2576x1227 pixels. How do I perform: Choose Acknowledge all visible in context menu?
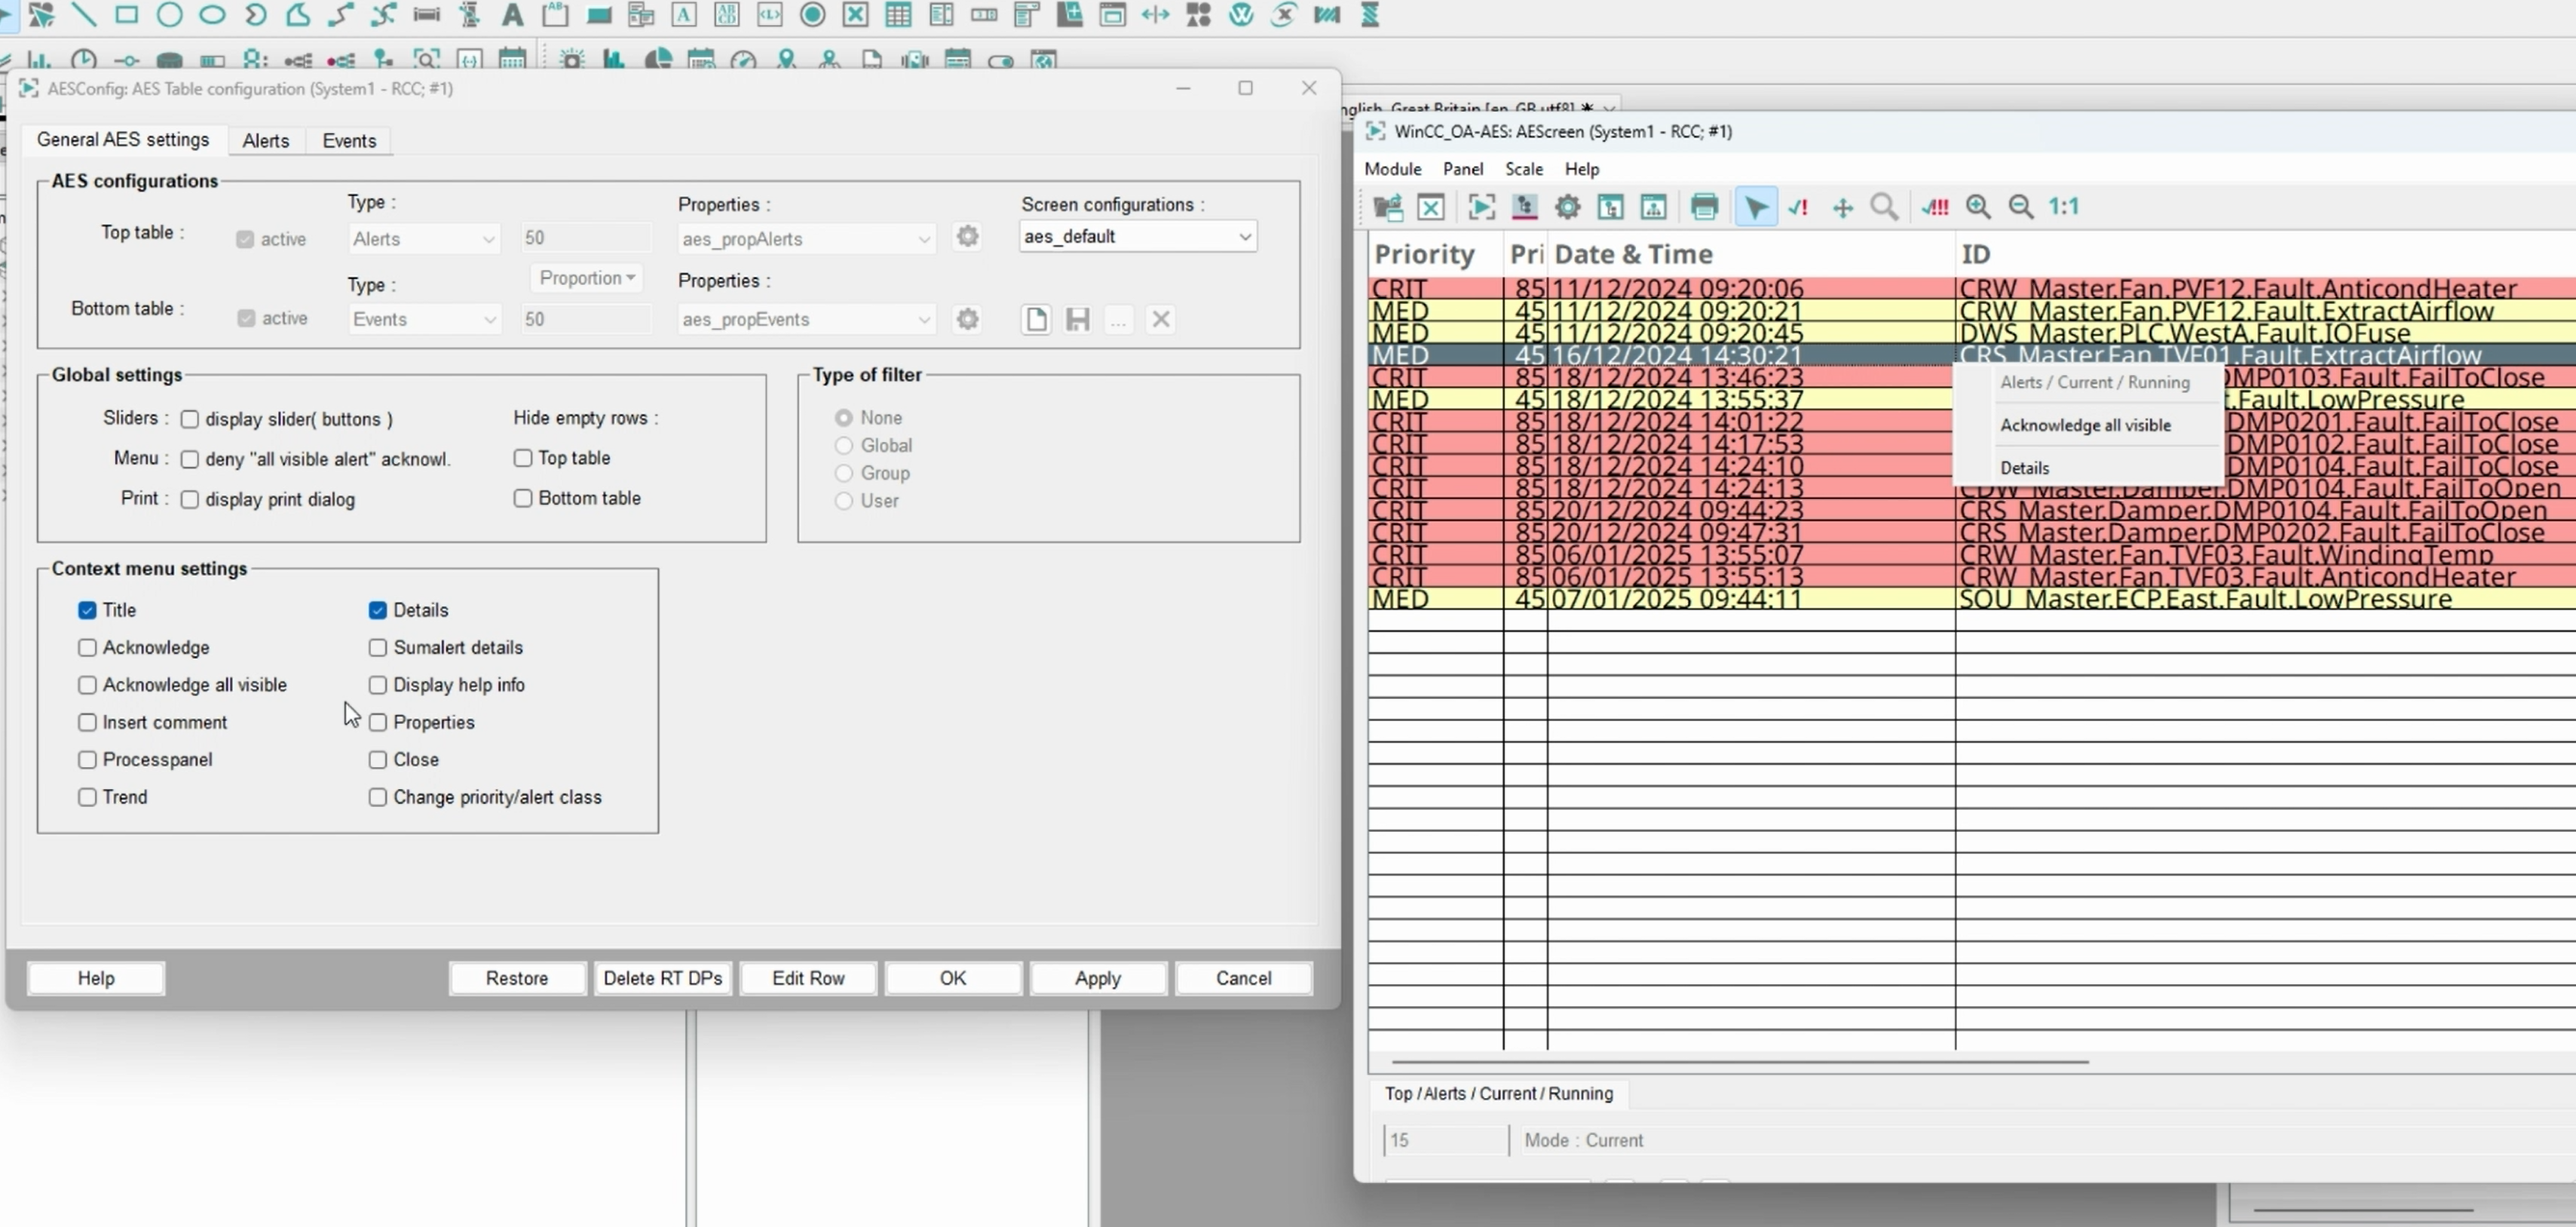(x=2085, y=425)
